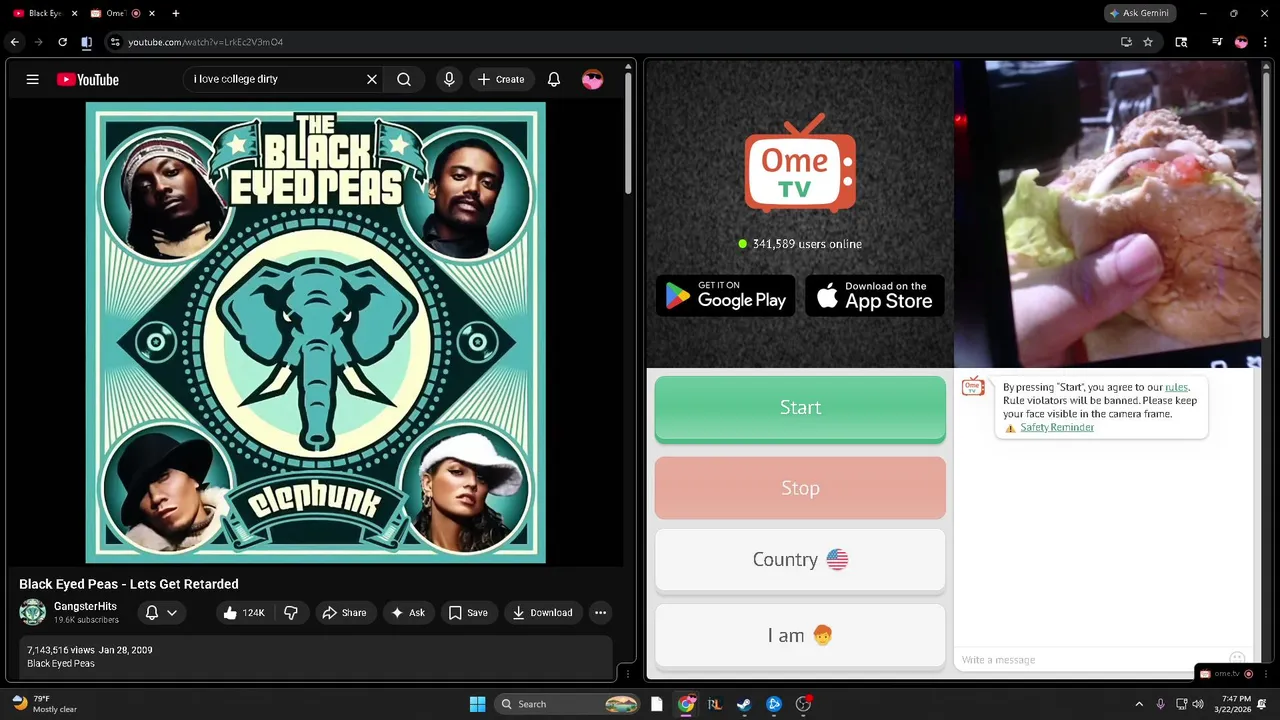Get OmeTV on Google Play
The height and width of the screenshot is (720, 1280).
point(725,295)
